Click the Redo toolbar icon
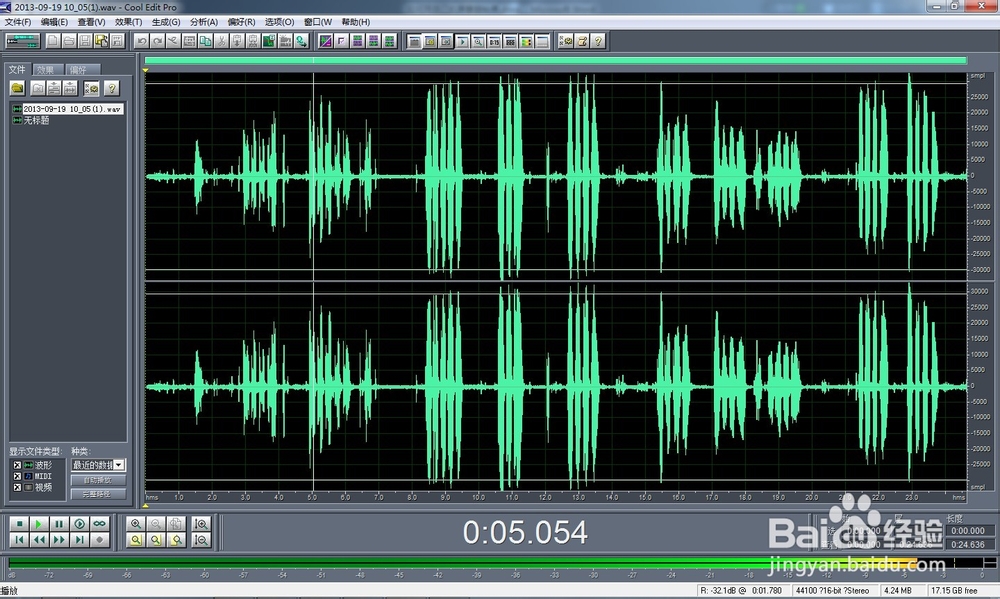The image size is (1000, 599). point(158,41)
